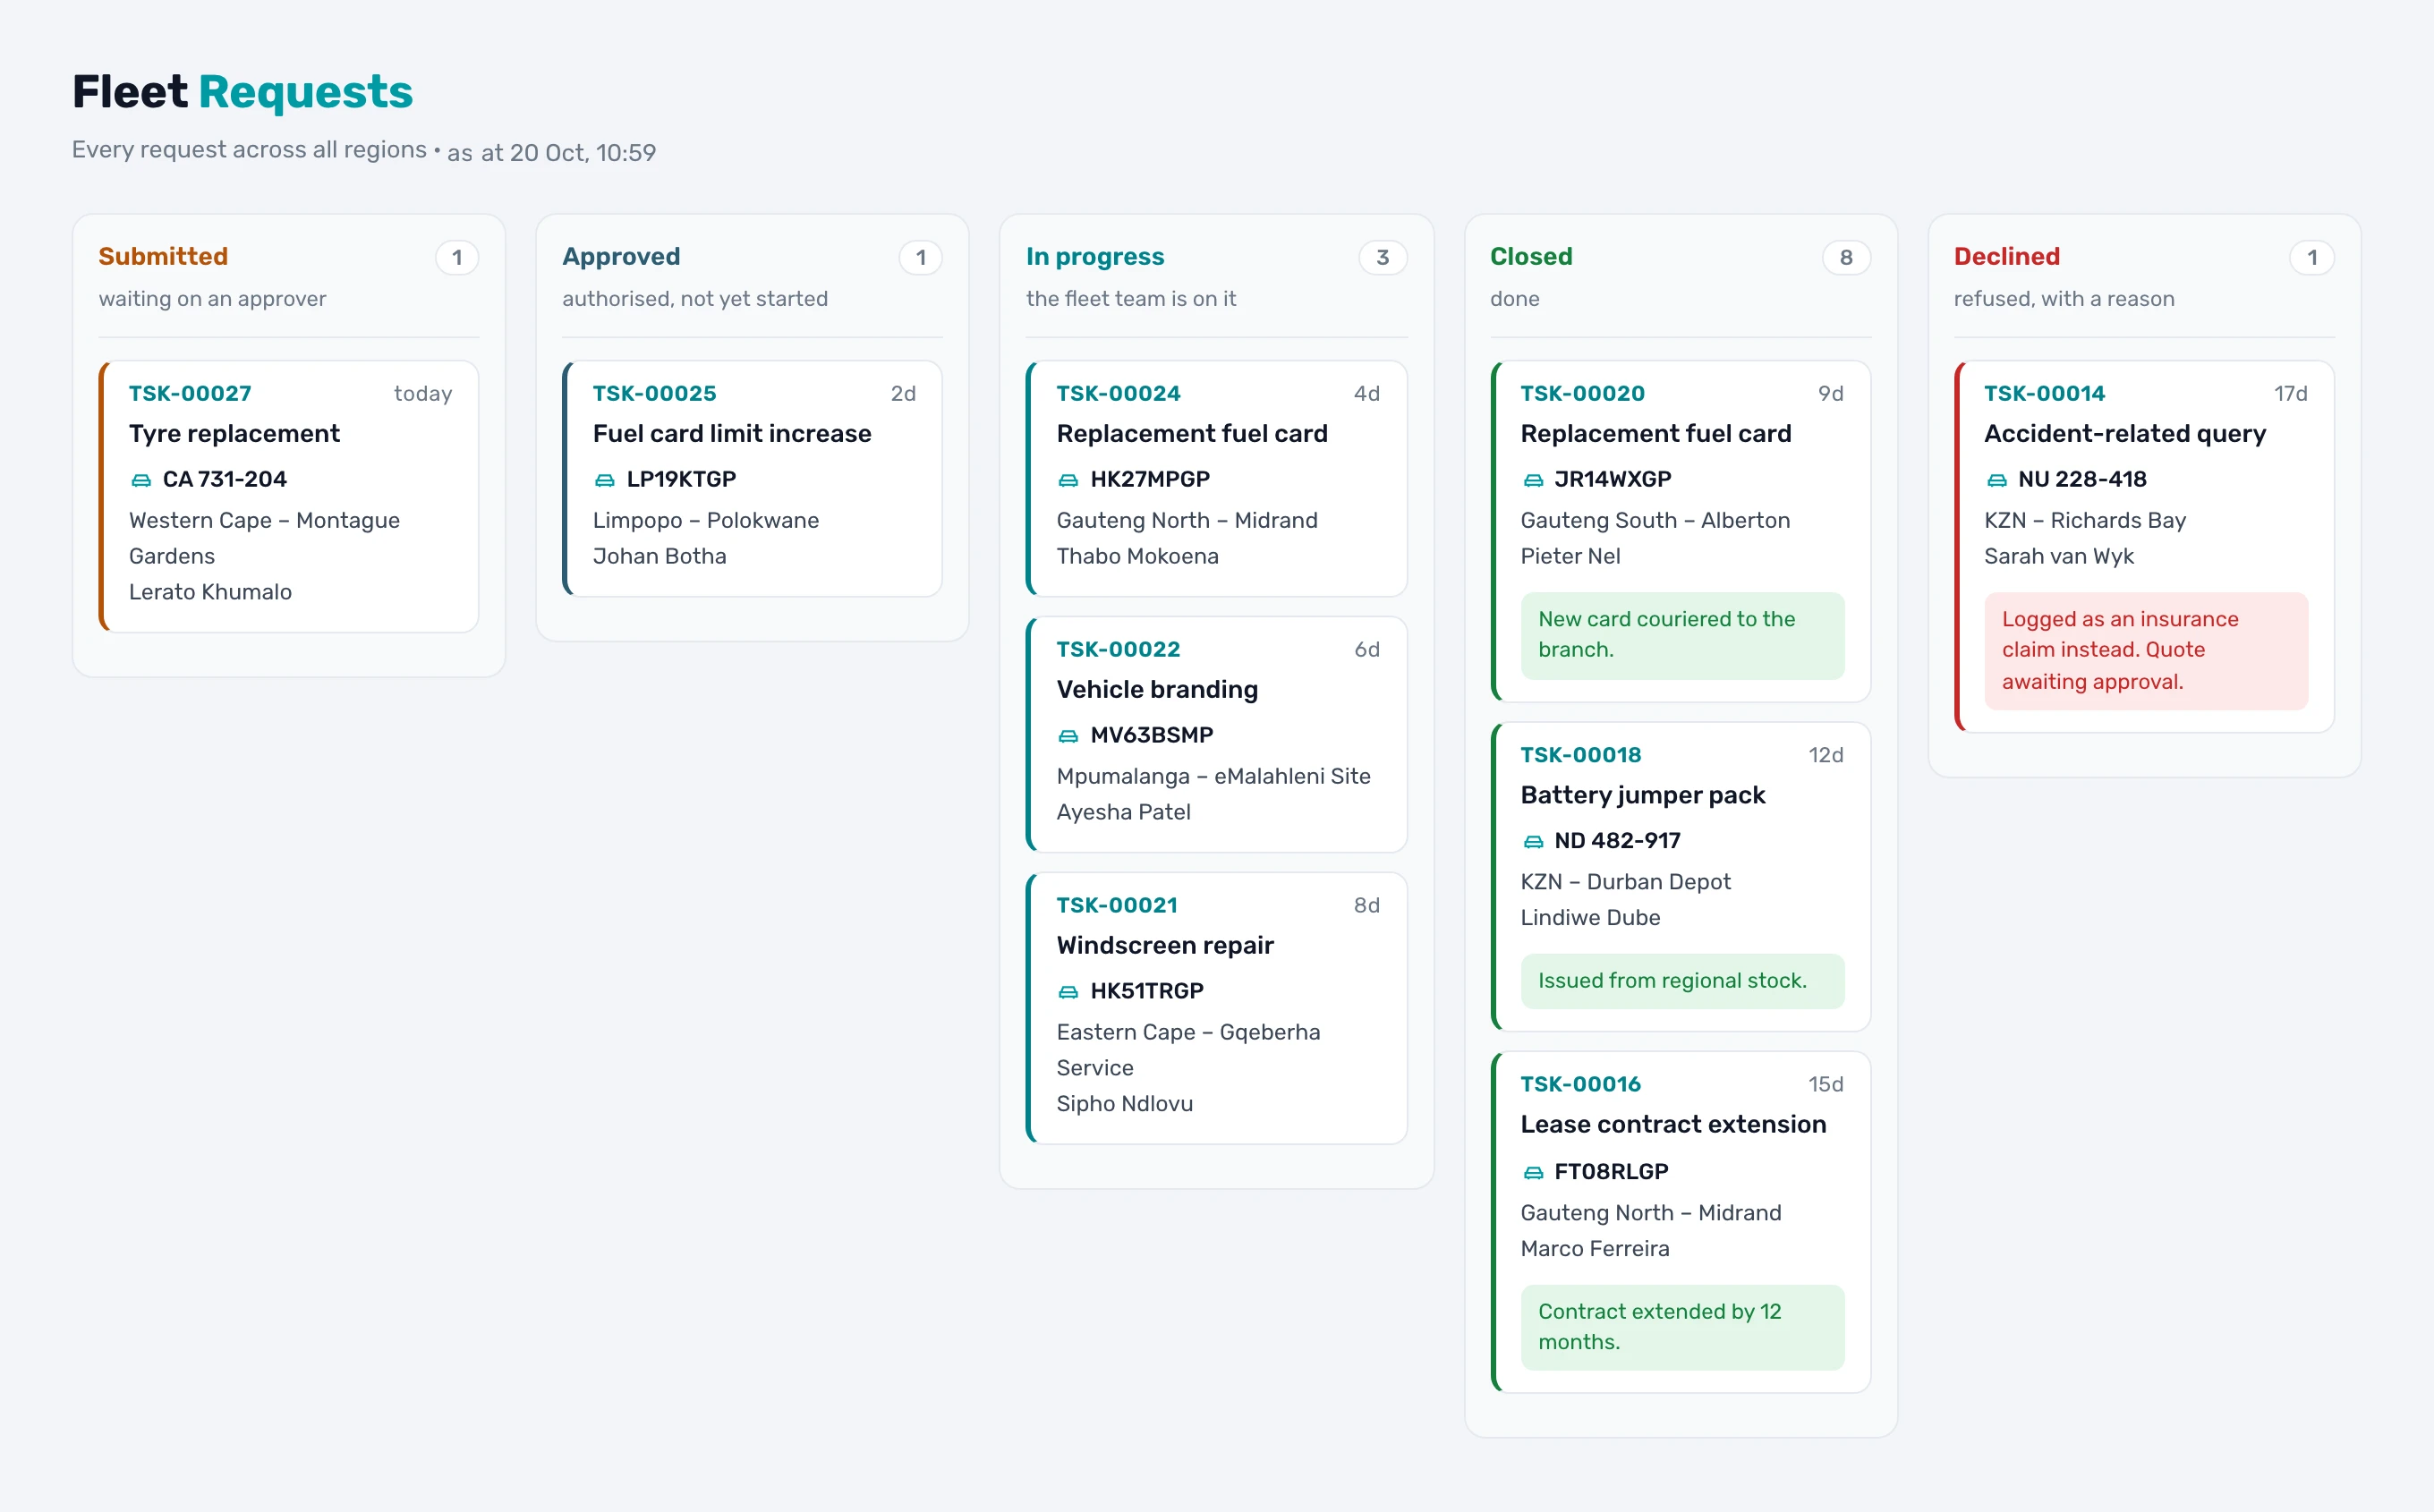2434x1512 pixels.
Task: Click the vehicle icon beside MV63BSMP
Action: pos(1068,736)
